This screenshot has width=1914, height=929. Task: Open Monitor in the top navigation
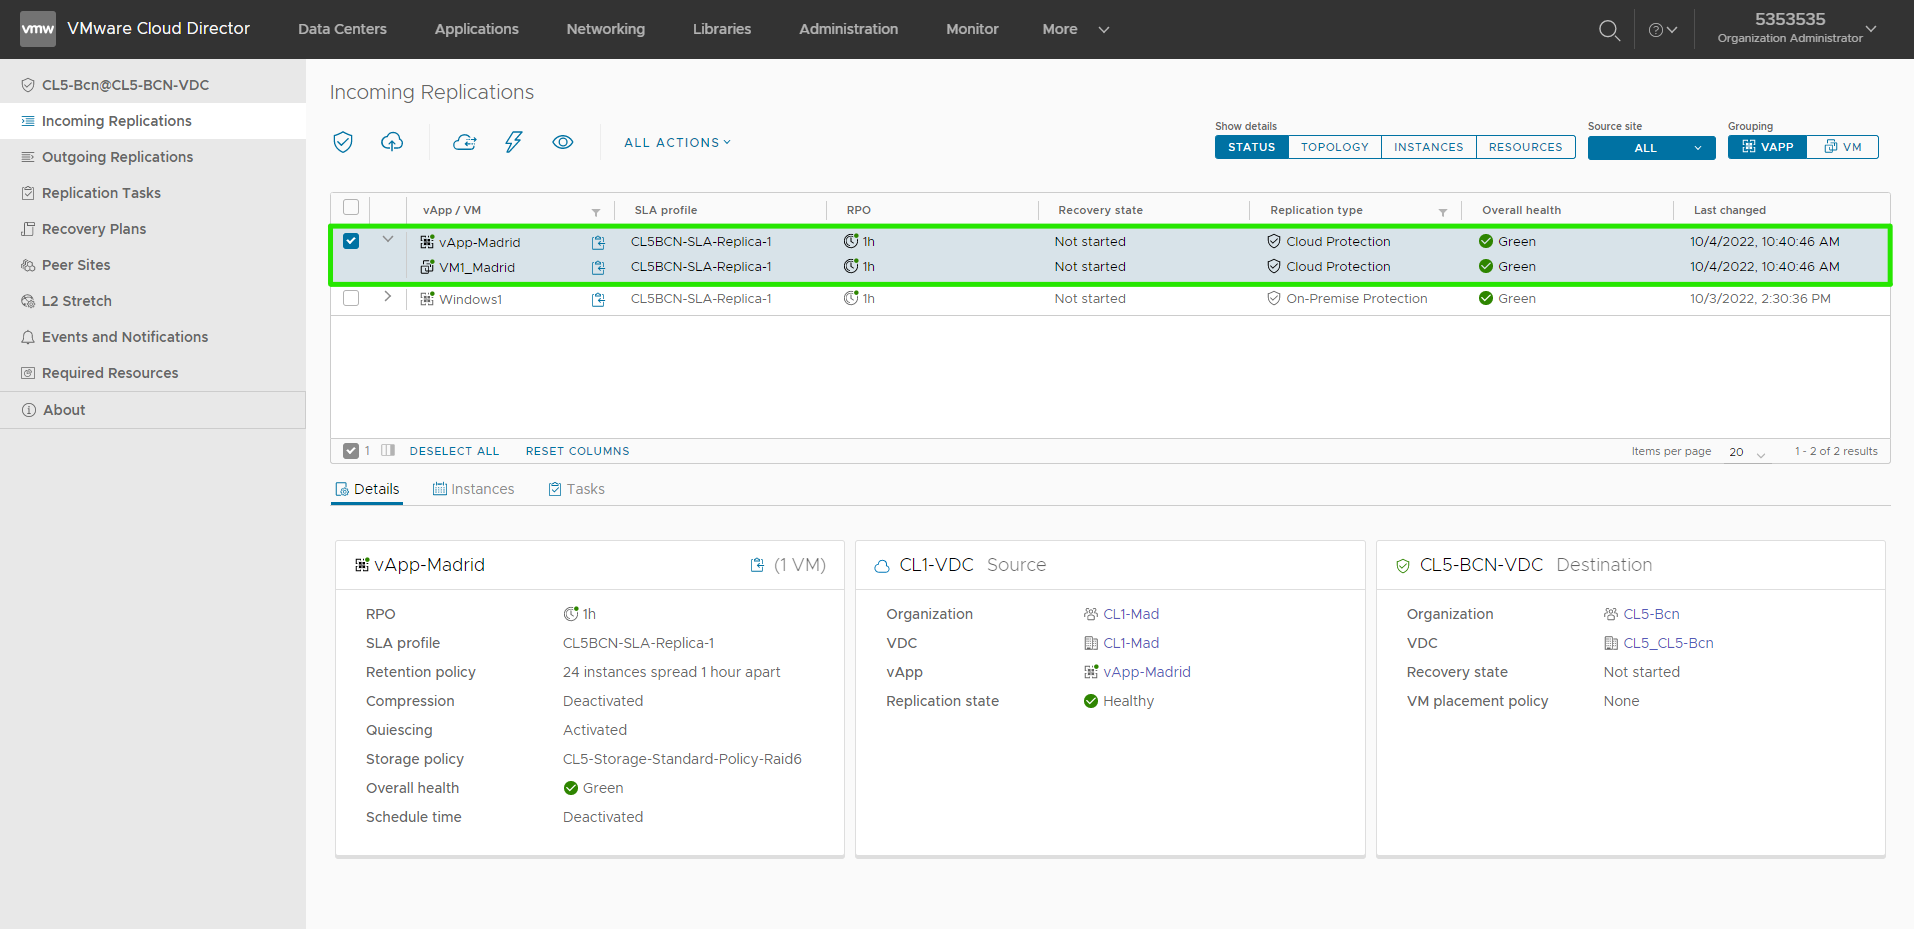click(973, 29)
